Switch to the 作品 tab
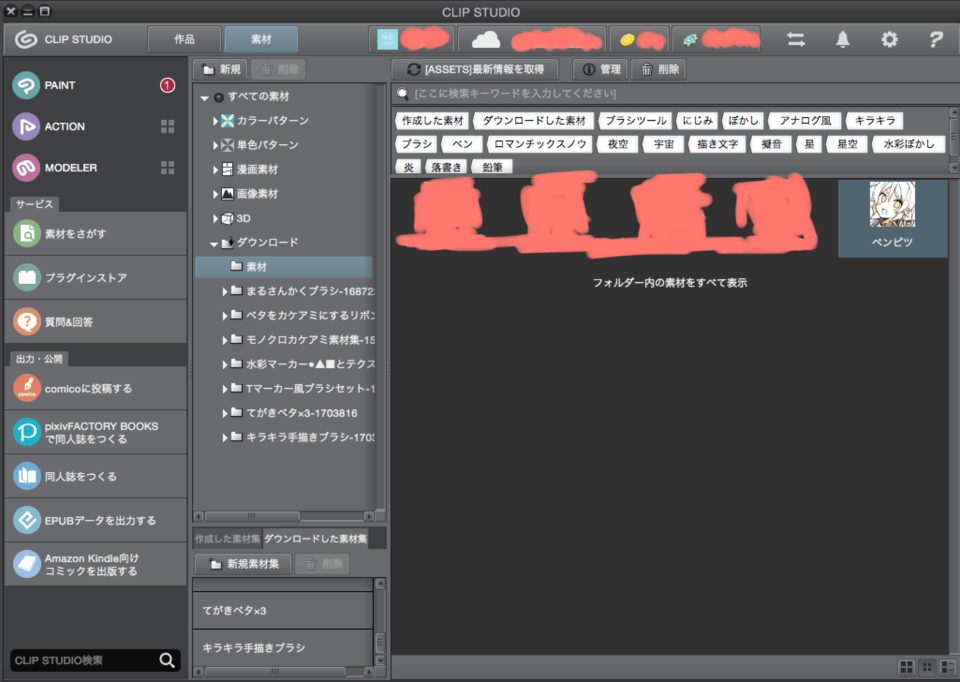Image resolution: width=960 pixels, height=682 pixels. point(184,39)
